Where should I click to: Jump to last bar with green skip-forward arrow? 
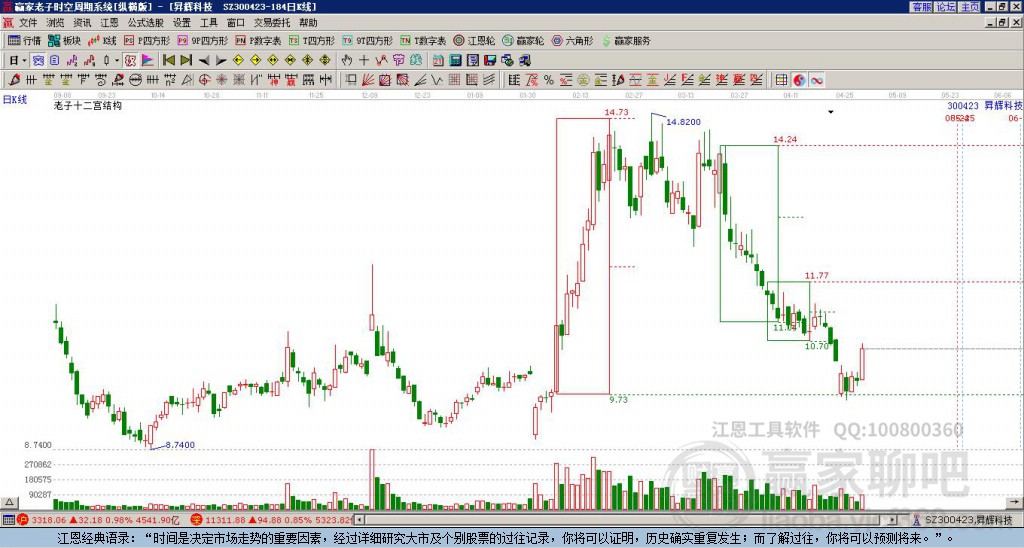(186, 61)
